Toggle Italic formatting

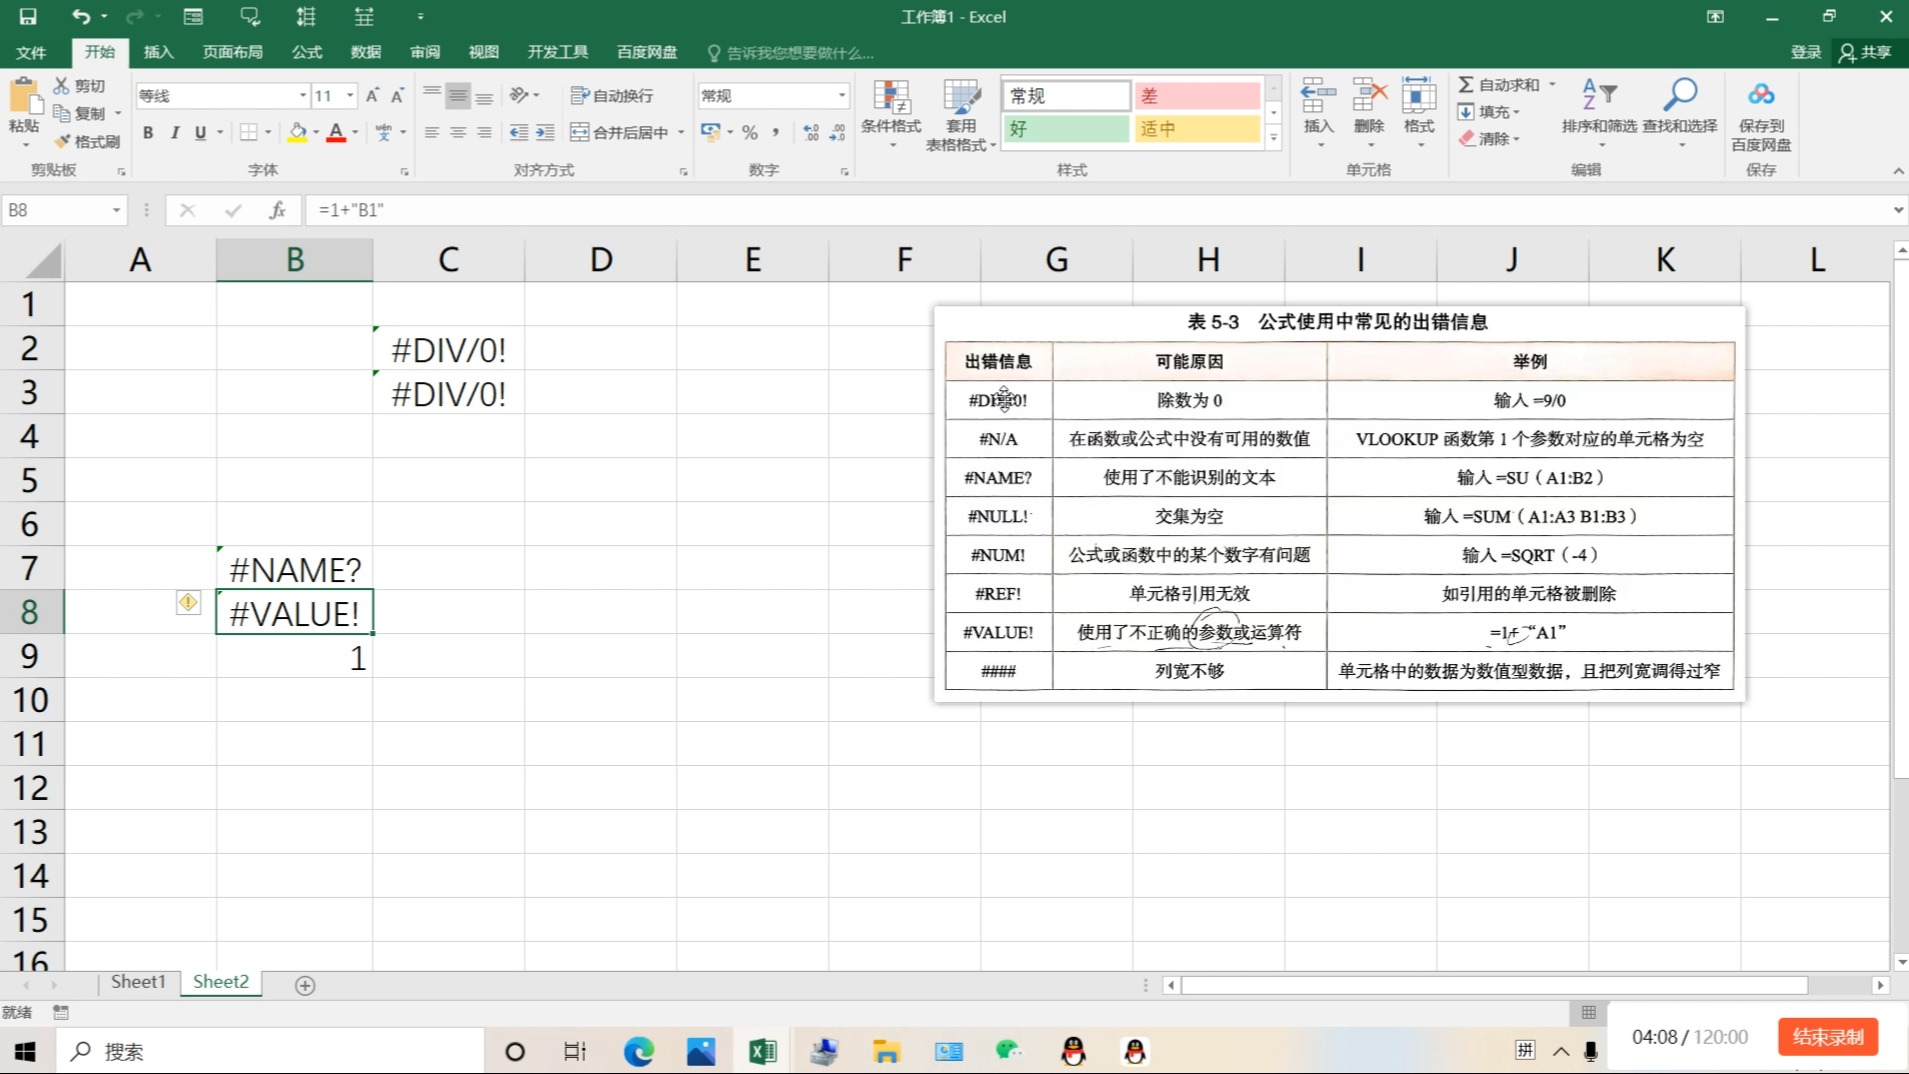[x=175, y=132]
